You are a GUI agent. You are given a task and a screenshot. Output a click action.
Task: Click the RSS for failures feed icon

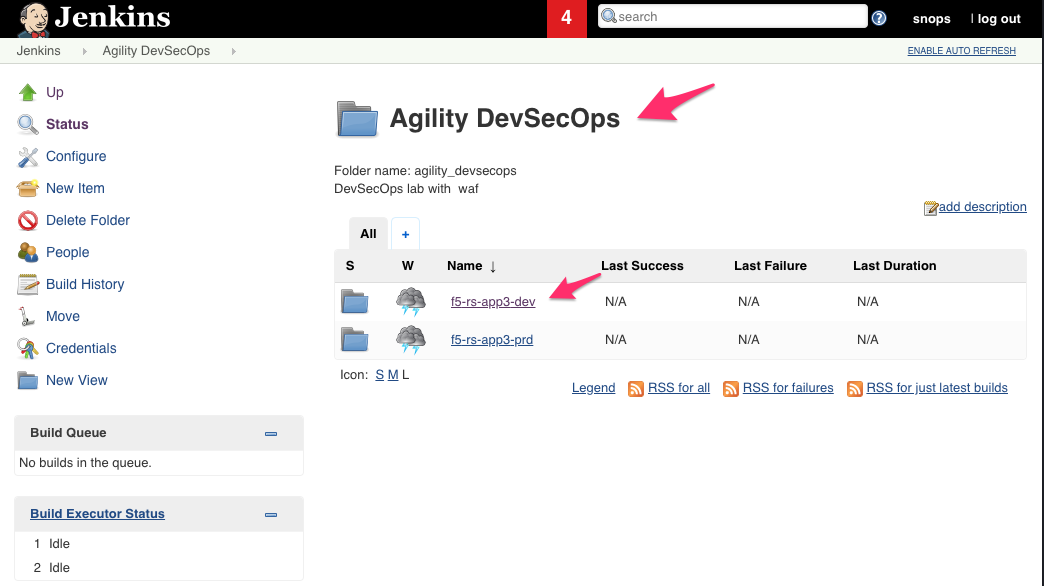pyautogui.click(x=730, y=389)
